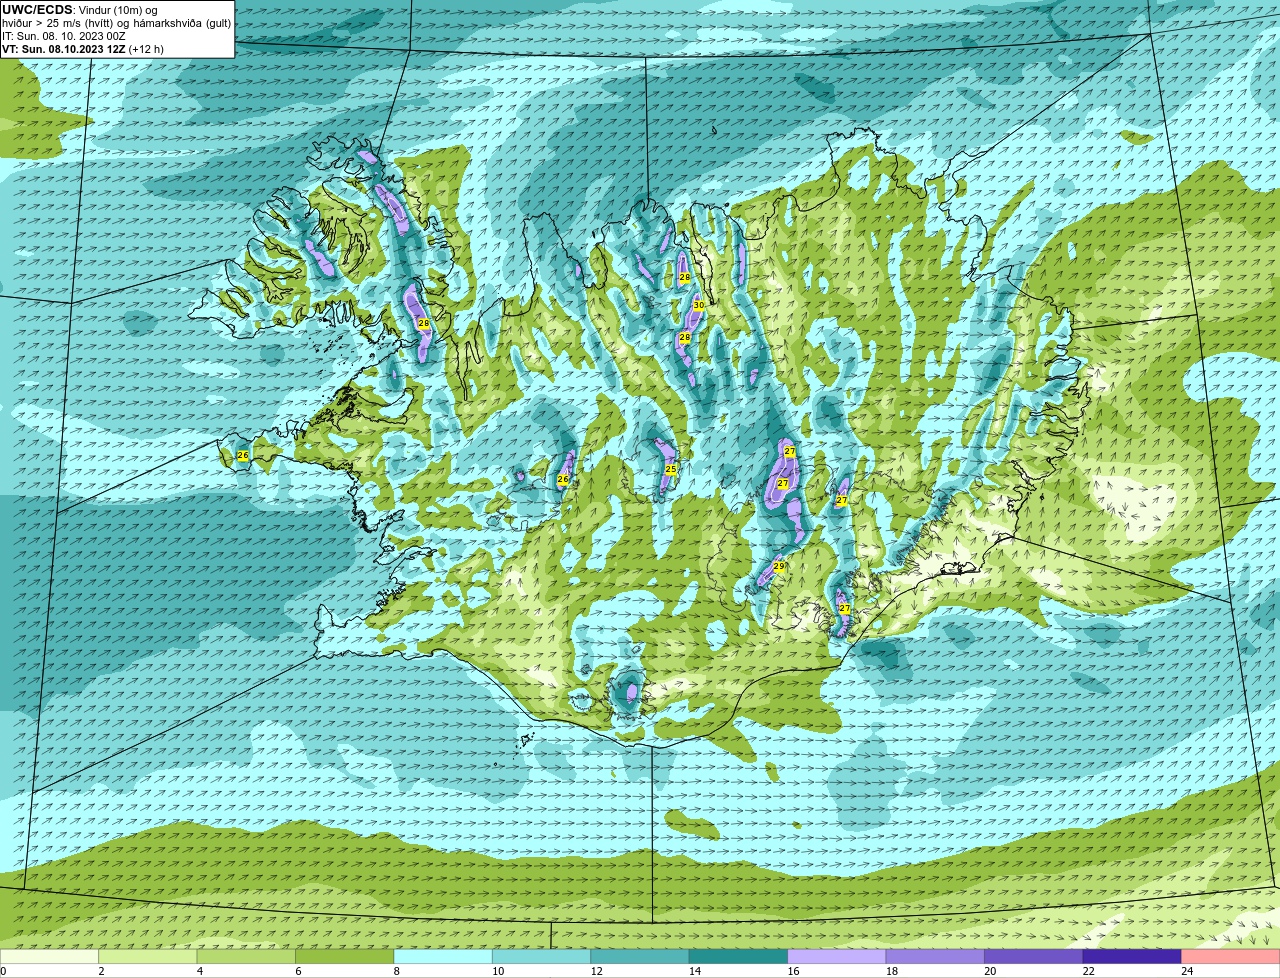Choose the 12–14 m/s teal legend swatch

tap(641, 957)
